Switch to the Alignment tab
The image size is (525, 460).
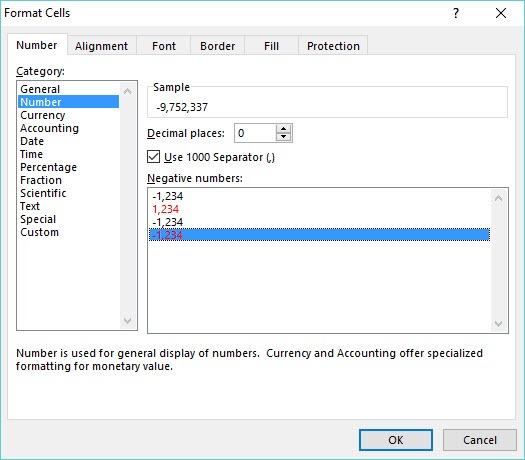[x=101, y=46]
